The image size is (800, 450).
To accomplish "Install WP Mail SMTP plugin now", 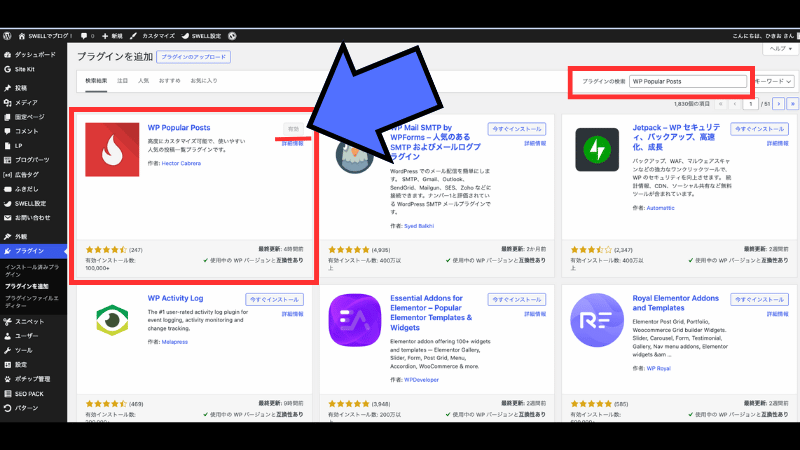I will 517,129.
